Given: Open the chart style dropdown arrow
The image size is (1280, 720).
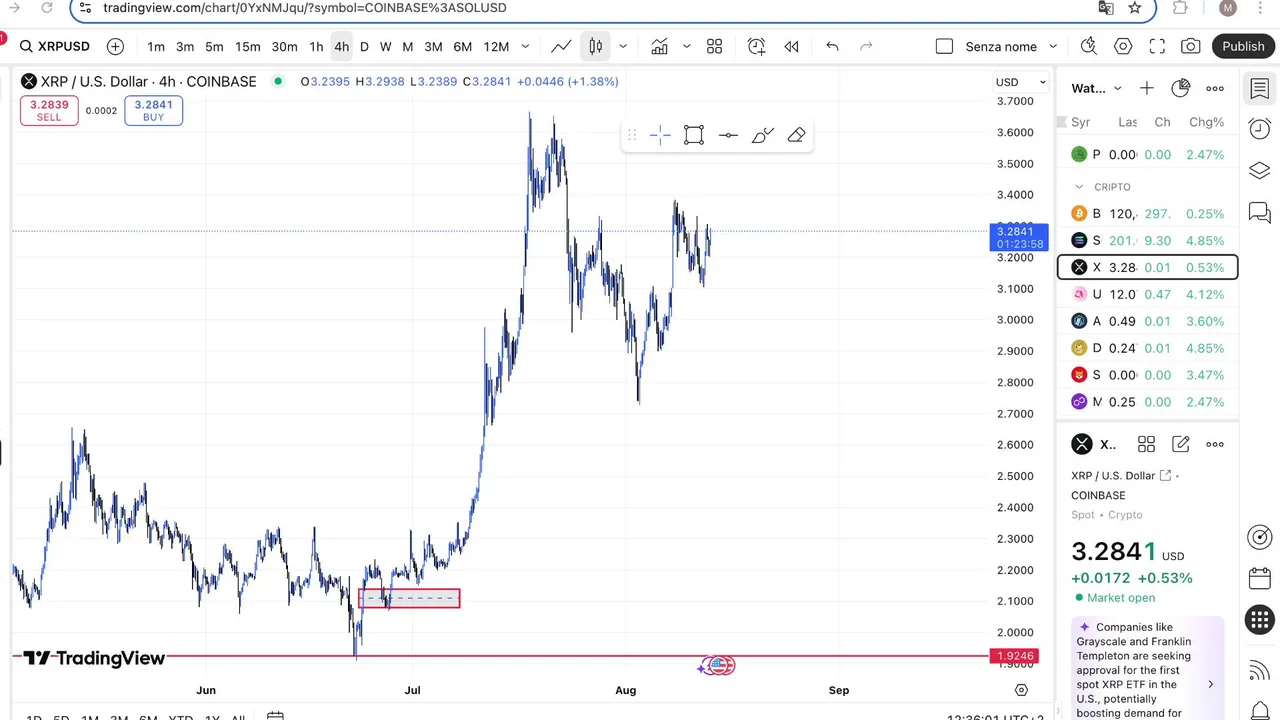Looking at the screenshot, I should pos(623,46).
